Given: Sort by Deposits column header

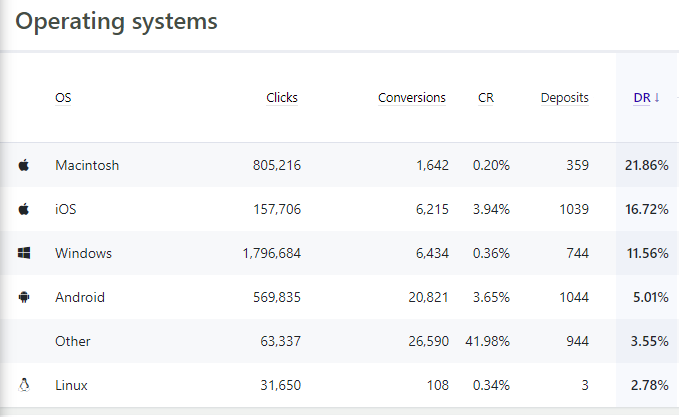Looking at the screenshot, I should coord(564,98).
